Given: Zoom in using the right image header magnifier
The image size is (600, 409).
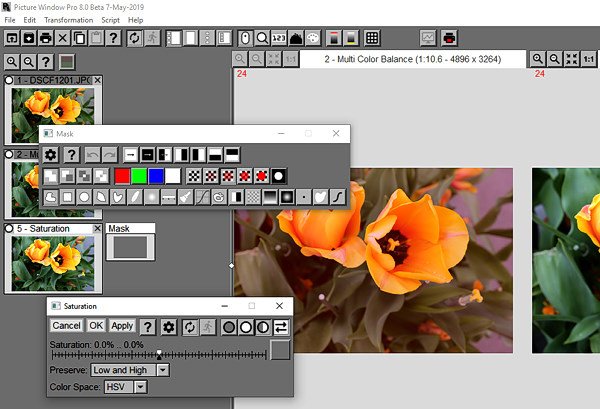Looking at the screenshot, I should click(538, 59).
